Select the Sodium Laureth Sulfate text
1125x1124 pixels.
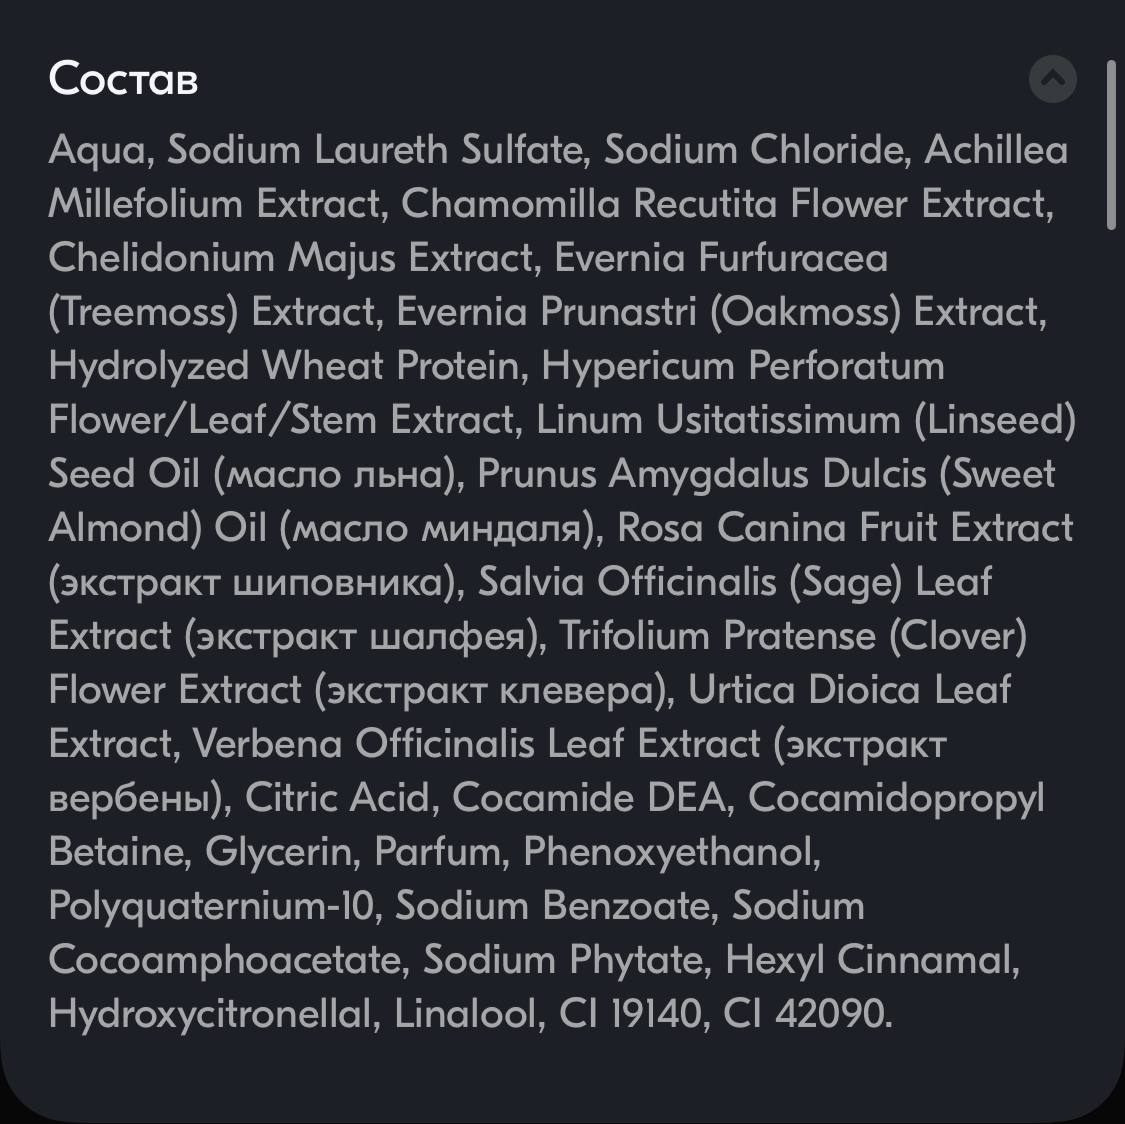[x=377, y=150]
